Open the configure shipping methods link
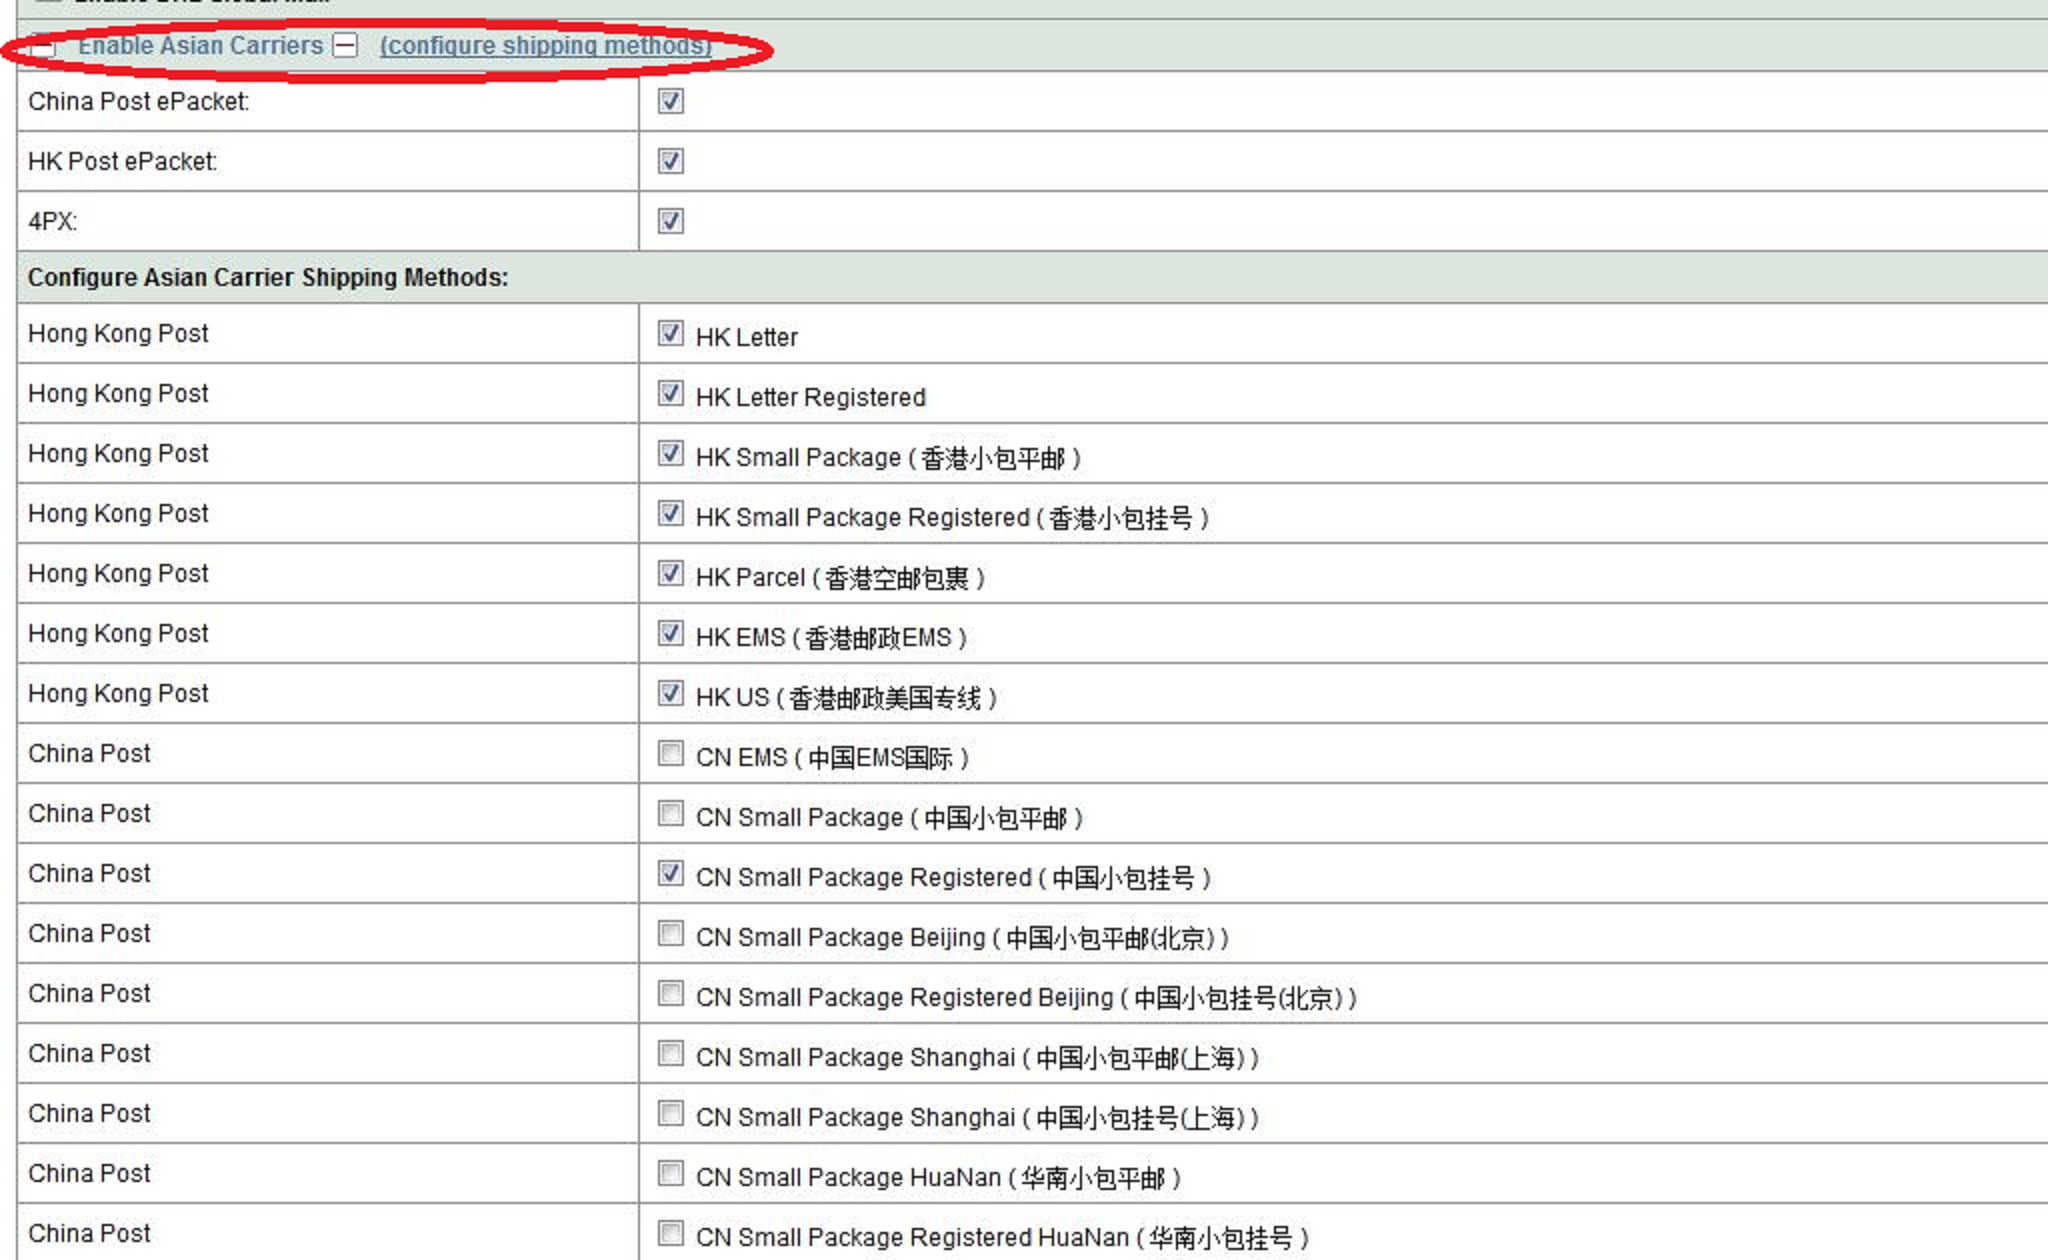The width and height of the screenshot is (2048, 1260). (x=546, y=46)
